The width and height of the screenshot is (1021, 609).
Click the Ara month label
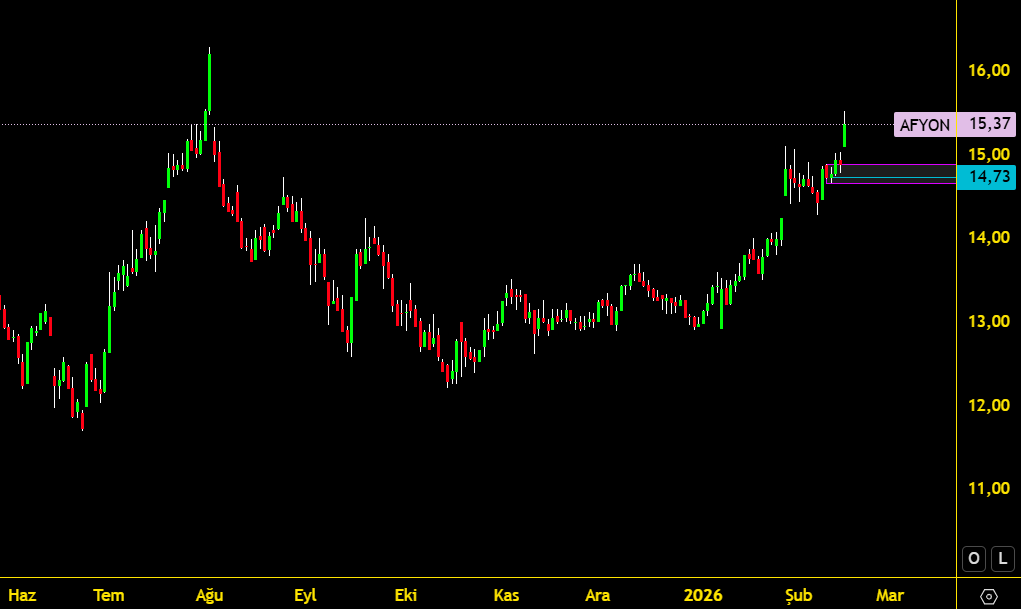click(x=598, y=595)
